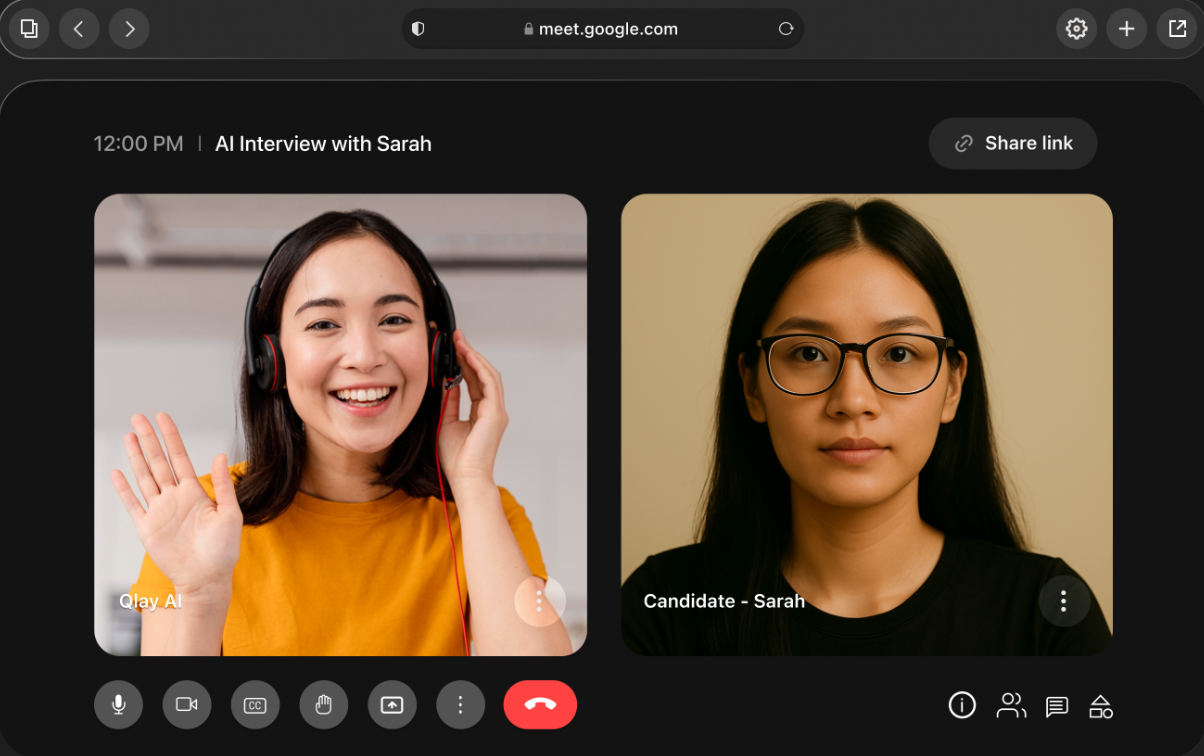Open options menu on Qlay AI tile
Viewport: 1204px width, 756px height.
coord(540,601)
